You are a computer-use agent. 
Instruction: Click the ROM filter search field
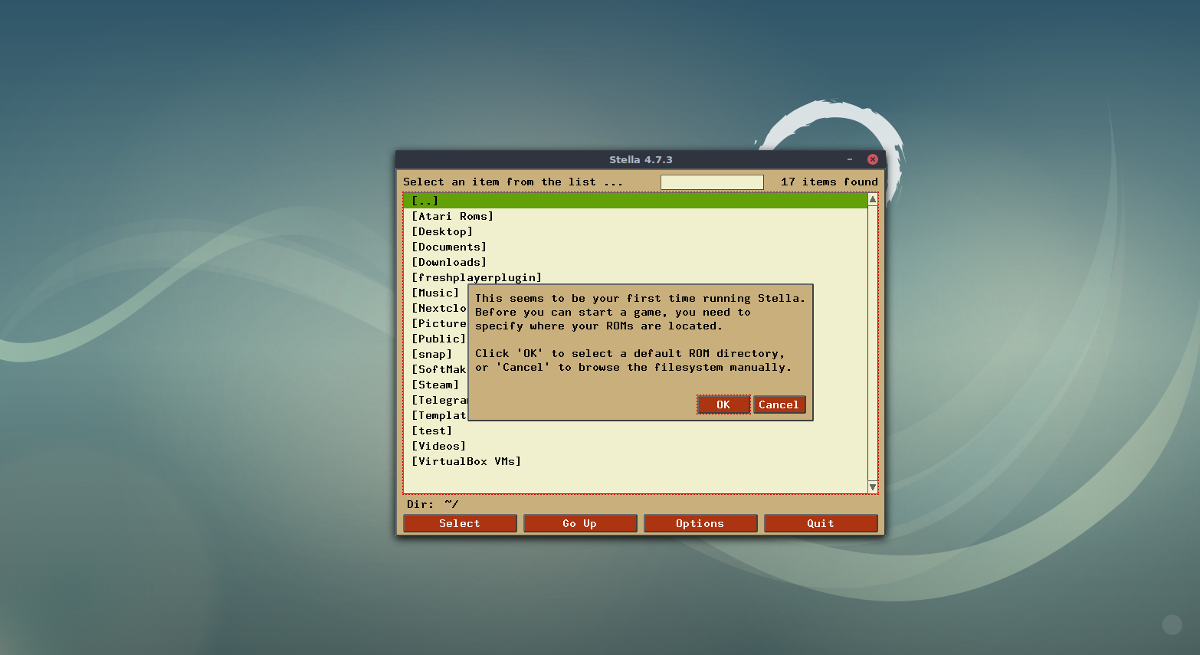click(711, 181)
